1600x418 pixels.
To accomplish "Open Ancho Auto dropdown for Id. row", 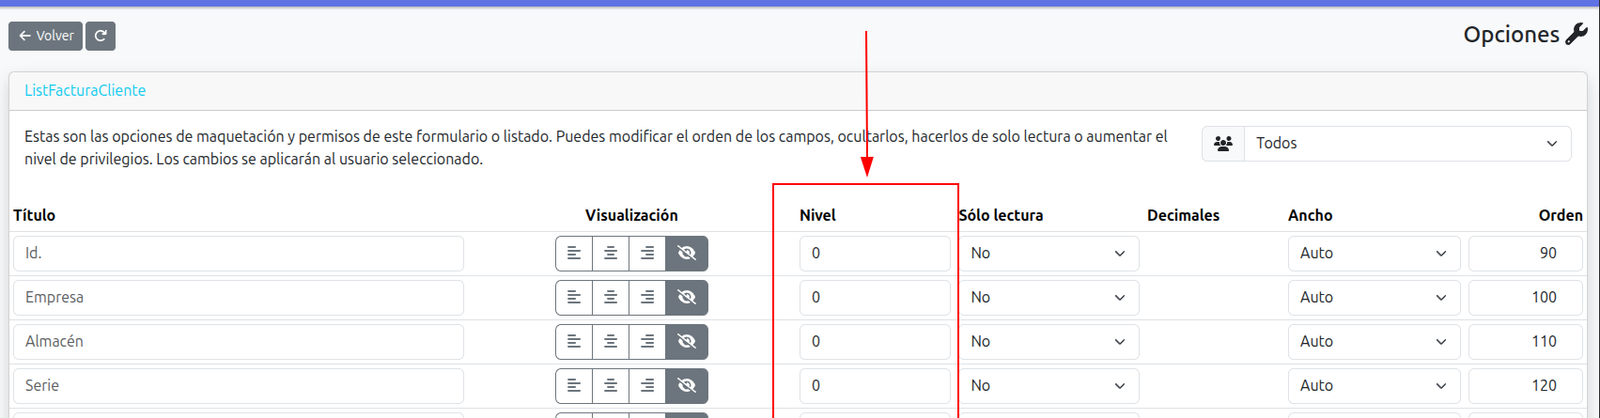I will pyautogui.click(x=1374, y=253).
